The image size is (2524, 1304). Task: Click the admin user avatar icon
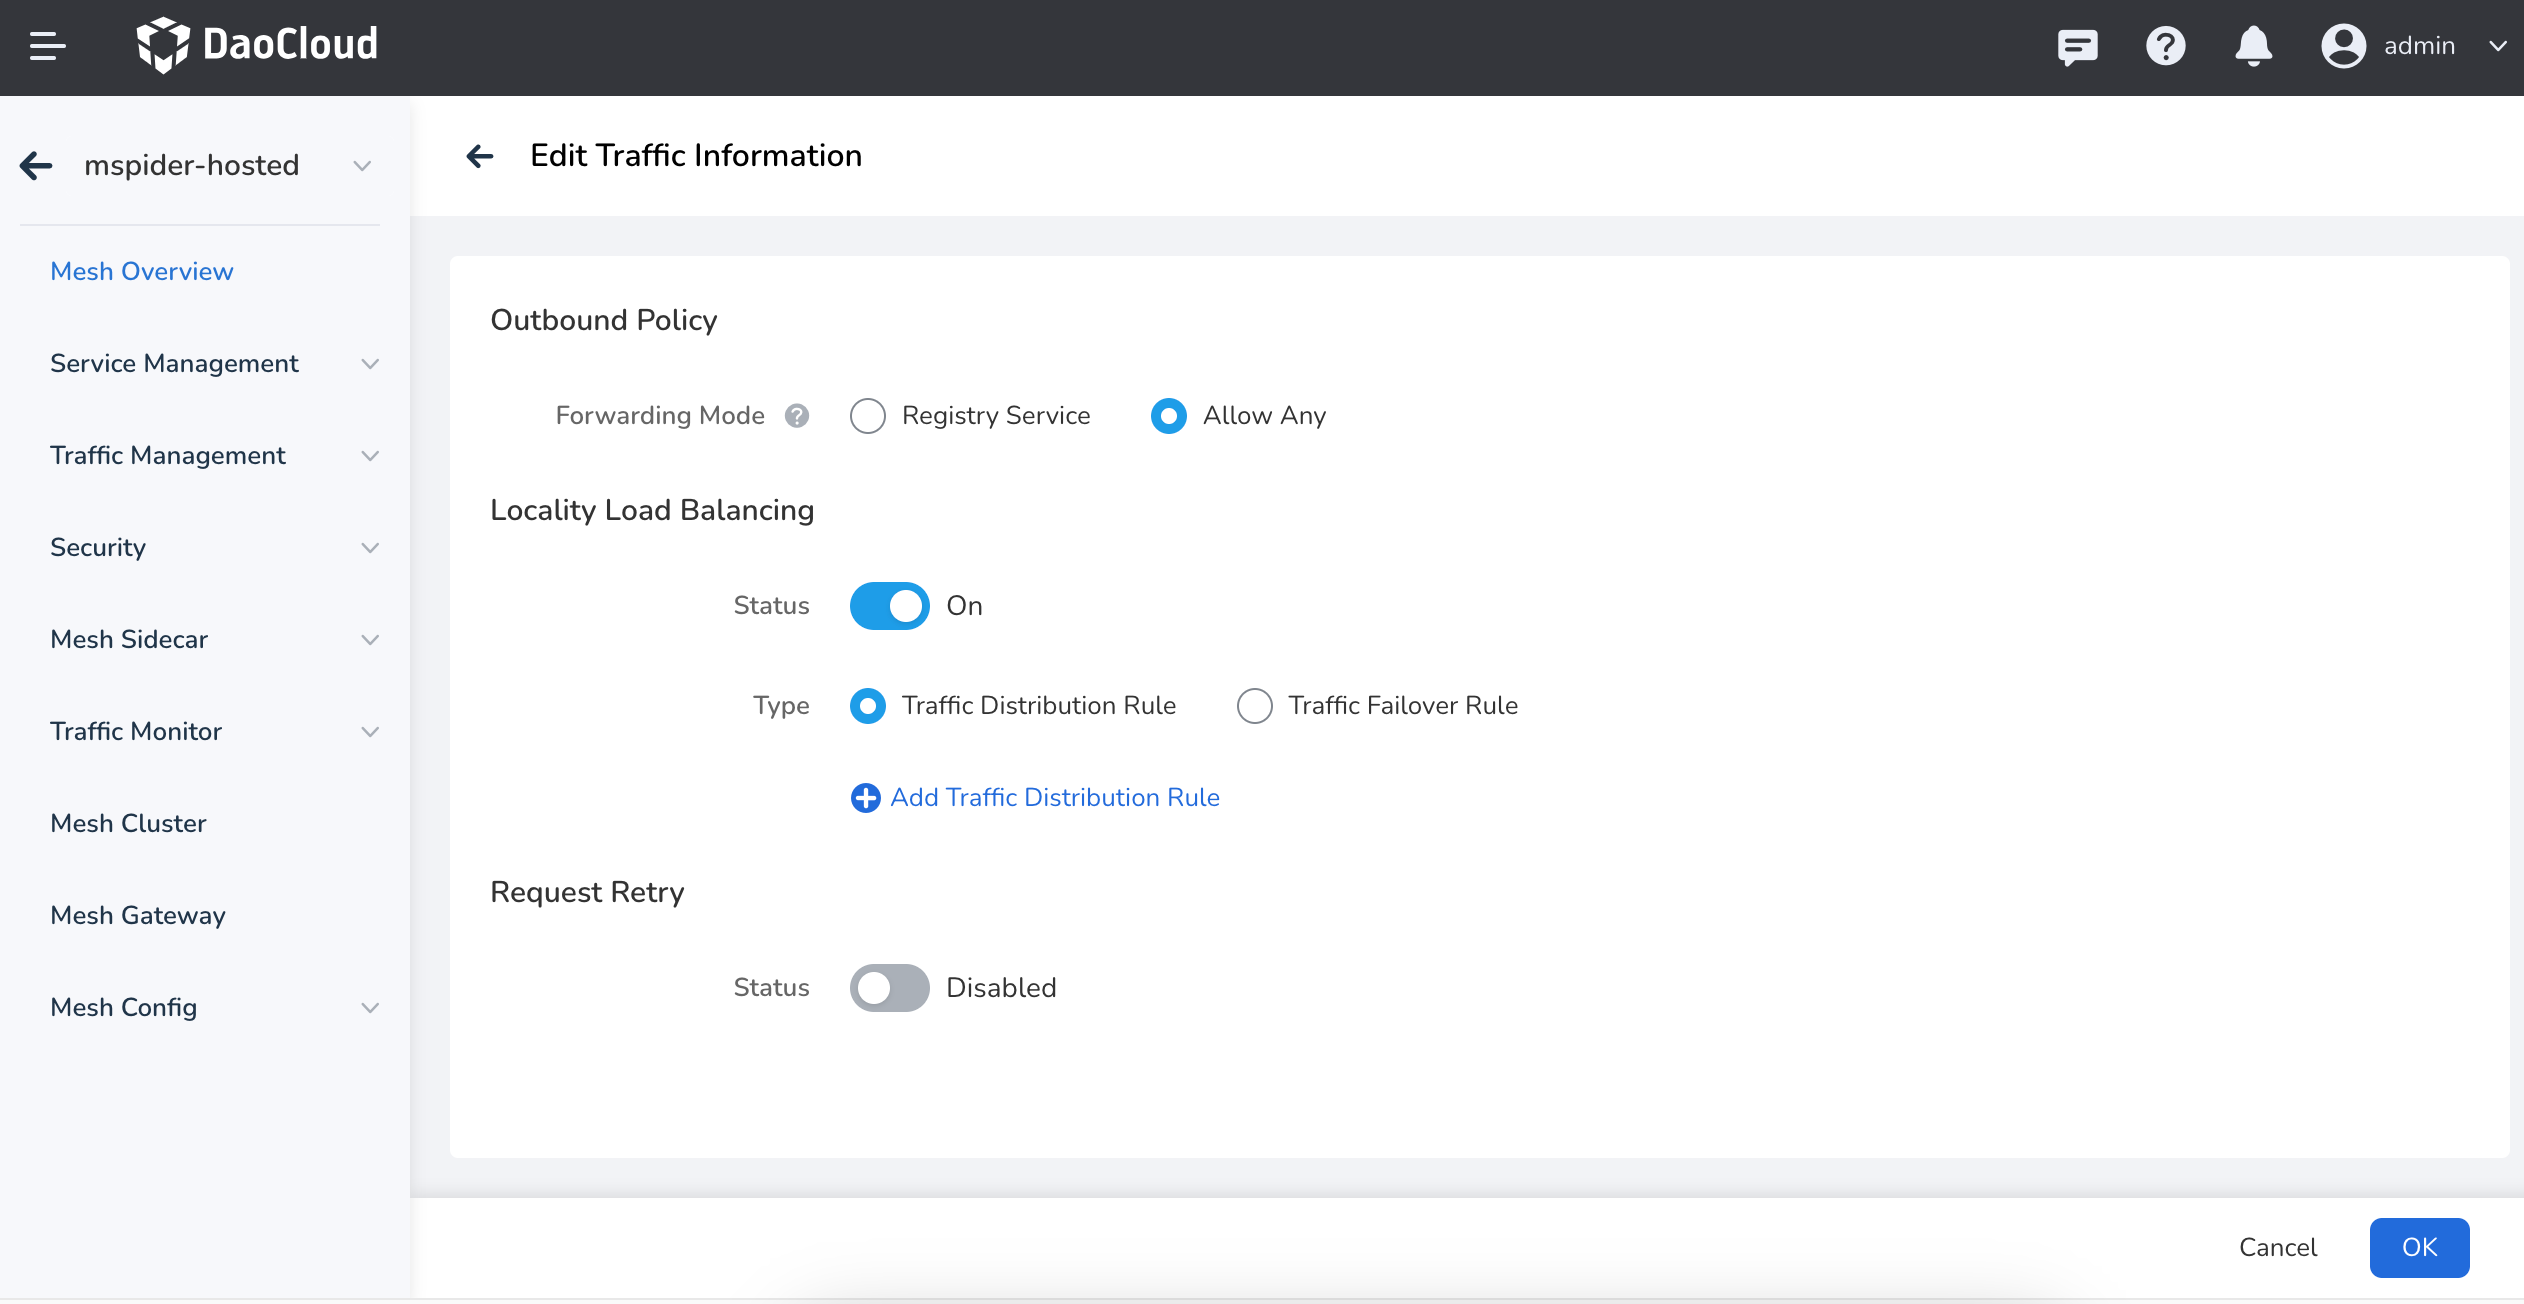point(2343,46)
